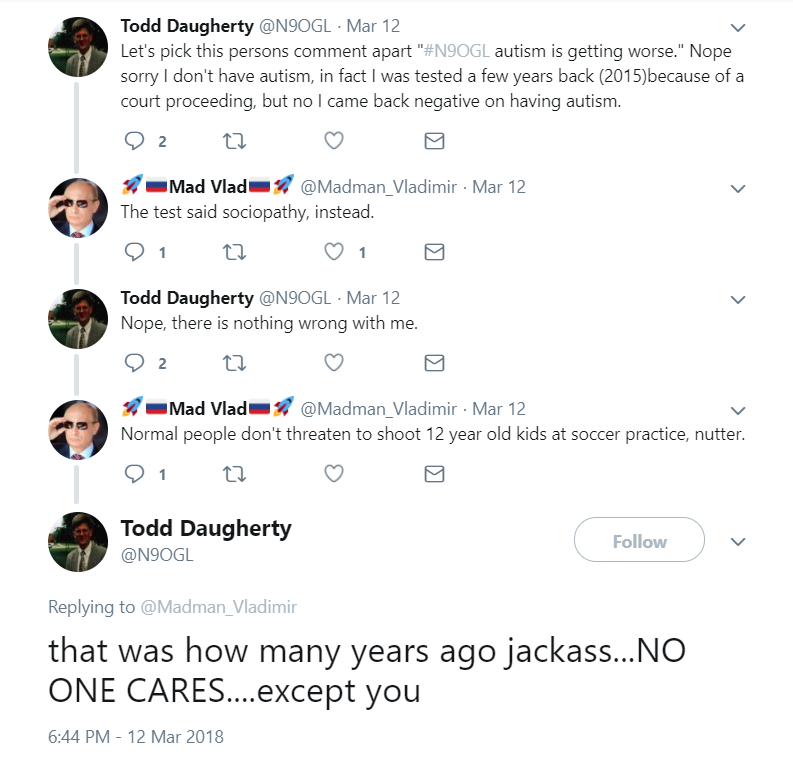Retweet Todd Daugherty's first tweet

pyautogui.click(x=235, y=141)
